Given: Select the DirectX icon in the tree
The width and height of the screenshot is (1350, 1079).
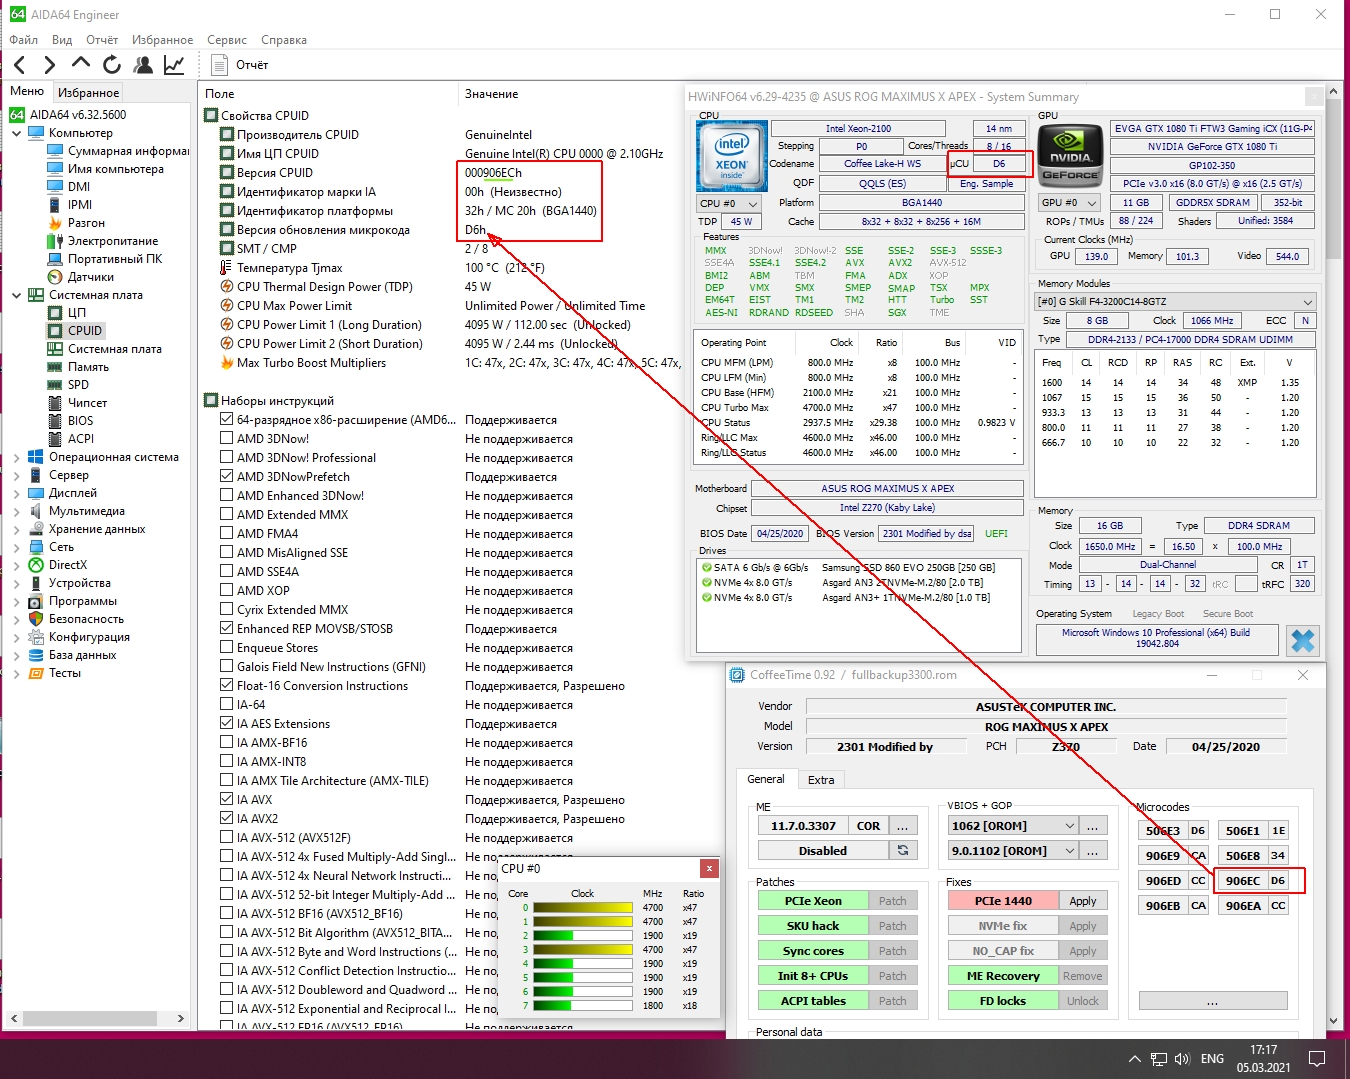Looking at the screenshot, I should pyautogui.click(x=36, y=565).
